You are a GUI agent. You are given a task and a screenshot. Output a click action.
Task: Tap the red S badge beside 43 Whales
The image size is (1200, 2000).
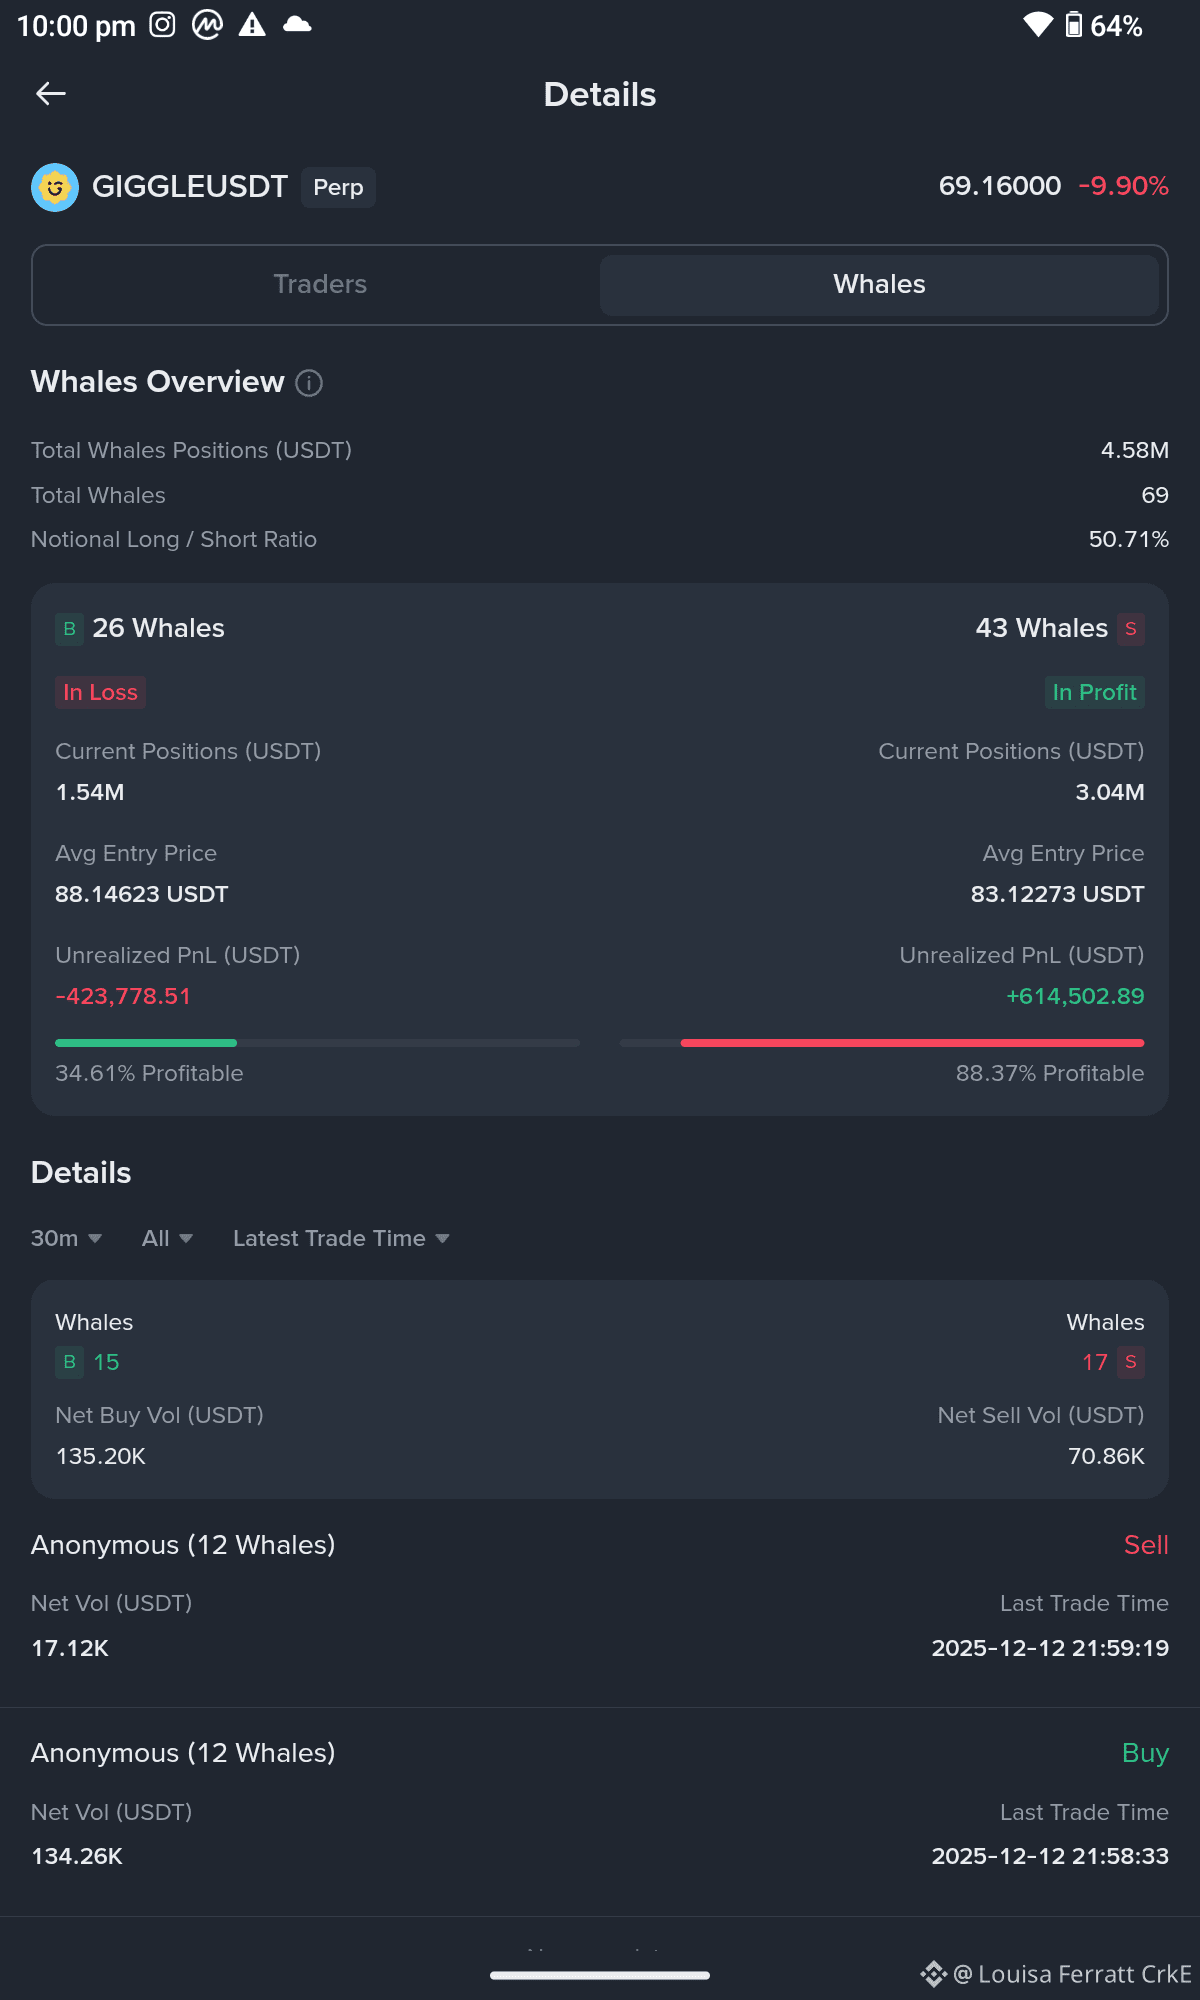click(1131, 629)
